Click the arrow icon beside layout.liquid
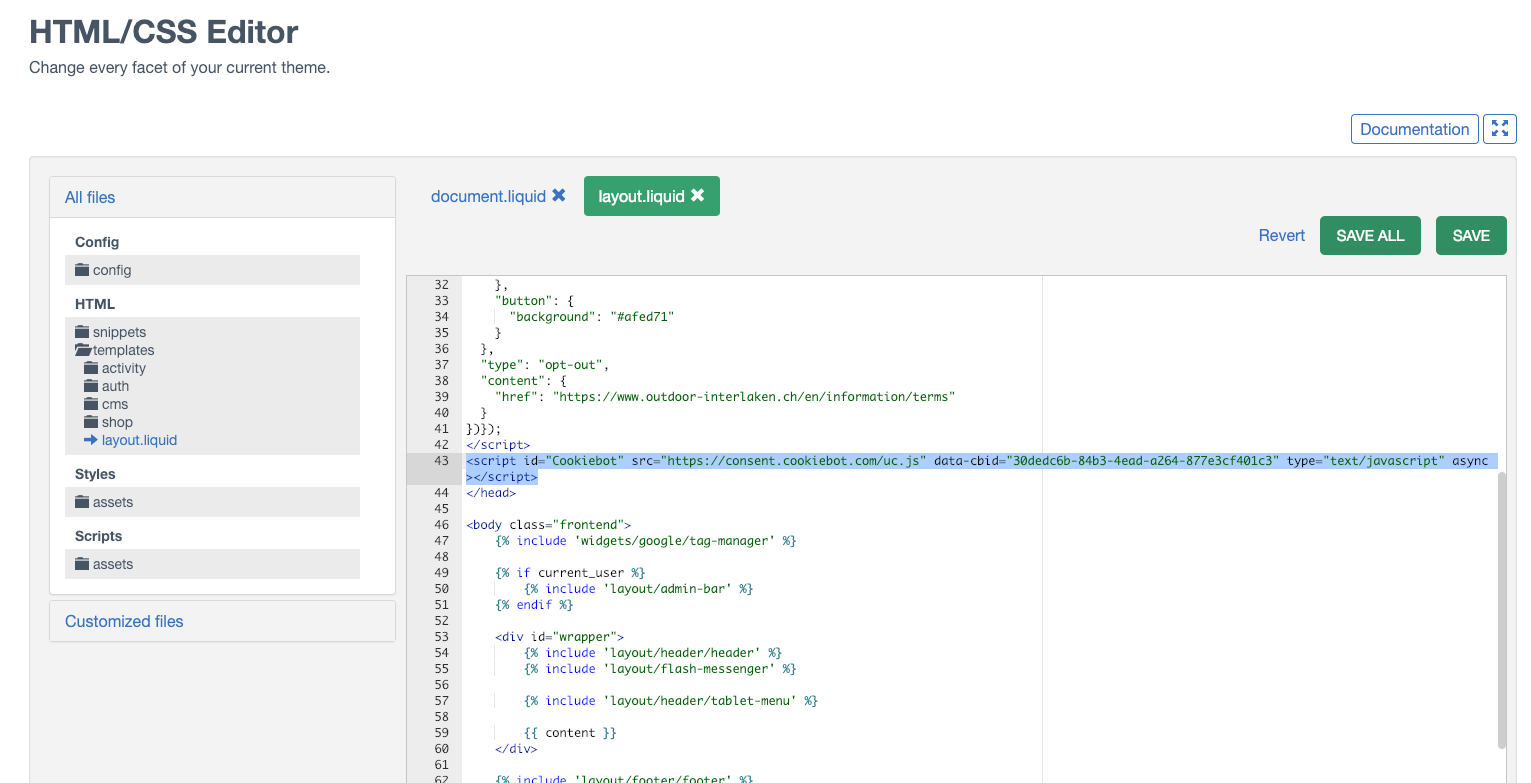Viewport: 1531px width, 783px height. tap(91, 440)
